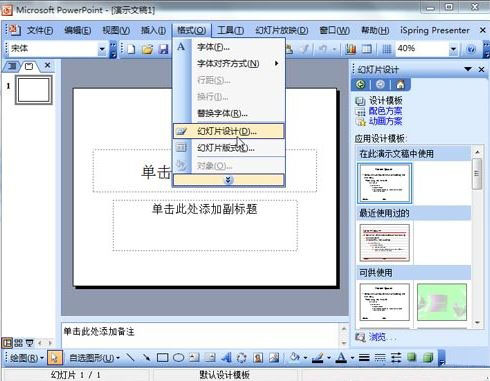Screen dimensions: 490x381
Task: Click the Vertical Text Box tool icon
Action: pos(210,358)
